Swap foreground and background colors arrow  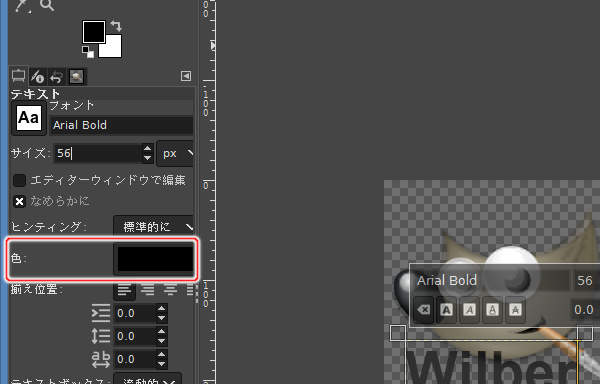click(116, 26)
